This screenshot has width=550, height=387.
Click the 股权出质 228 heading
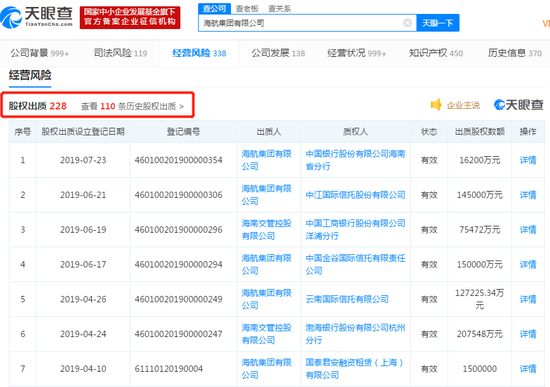coord(38,106)
